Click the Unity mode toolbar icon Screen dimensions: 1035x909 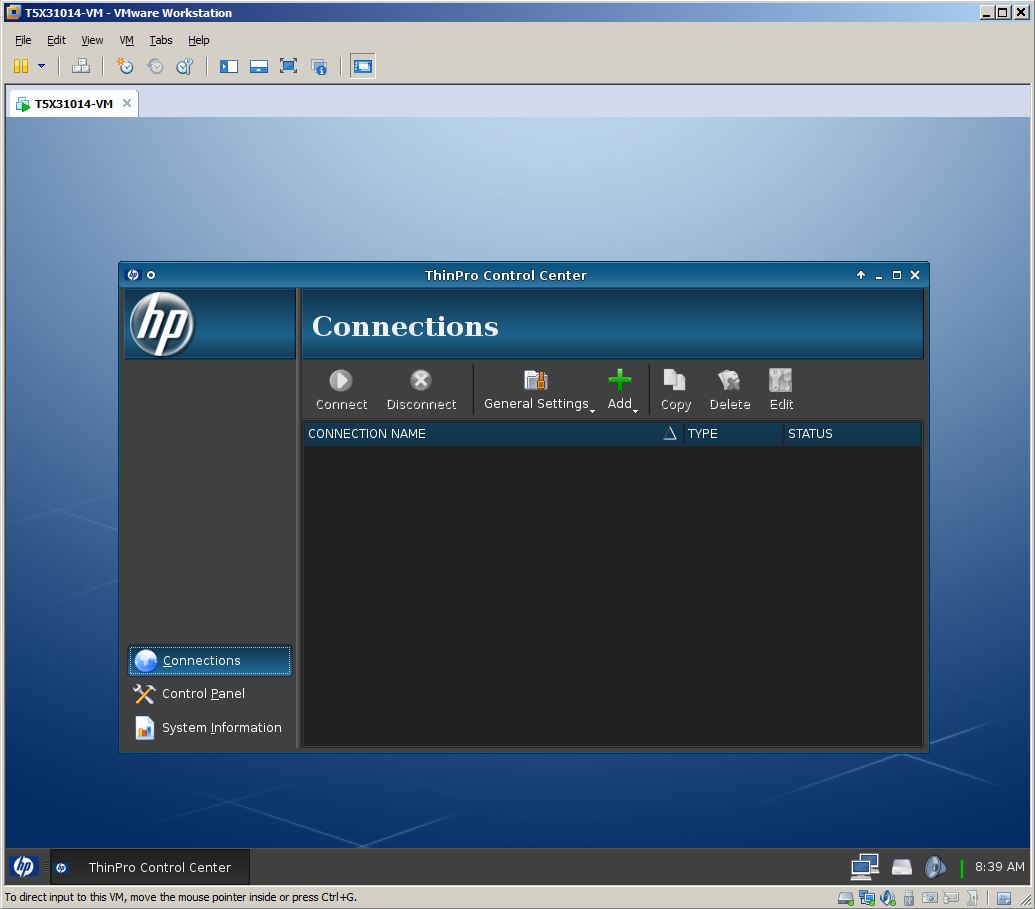(x=319, y=66)
